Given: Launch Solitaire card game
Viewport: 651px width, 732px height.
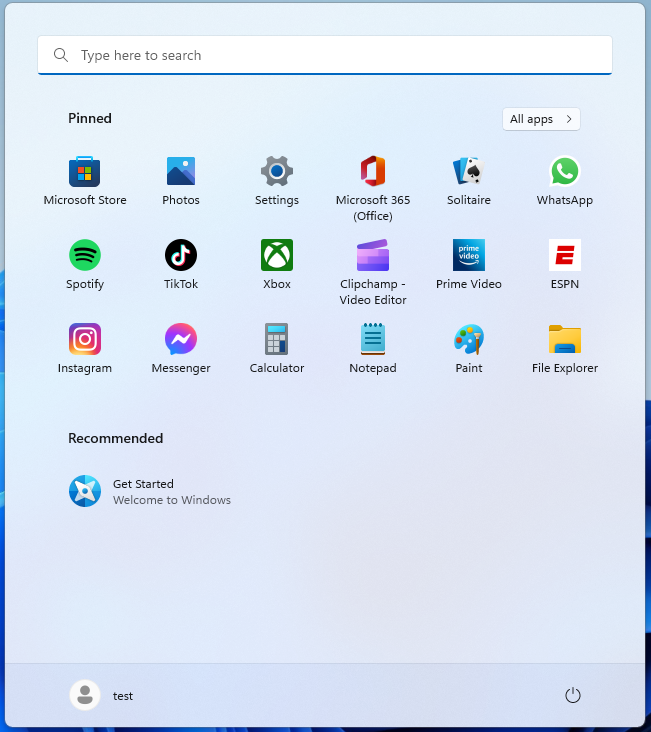Looking at the screenshot, I should point(468,181).
